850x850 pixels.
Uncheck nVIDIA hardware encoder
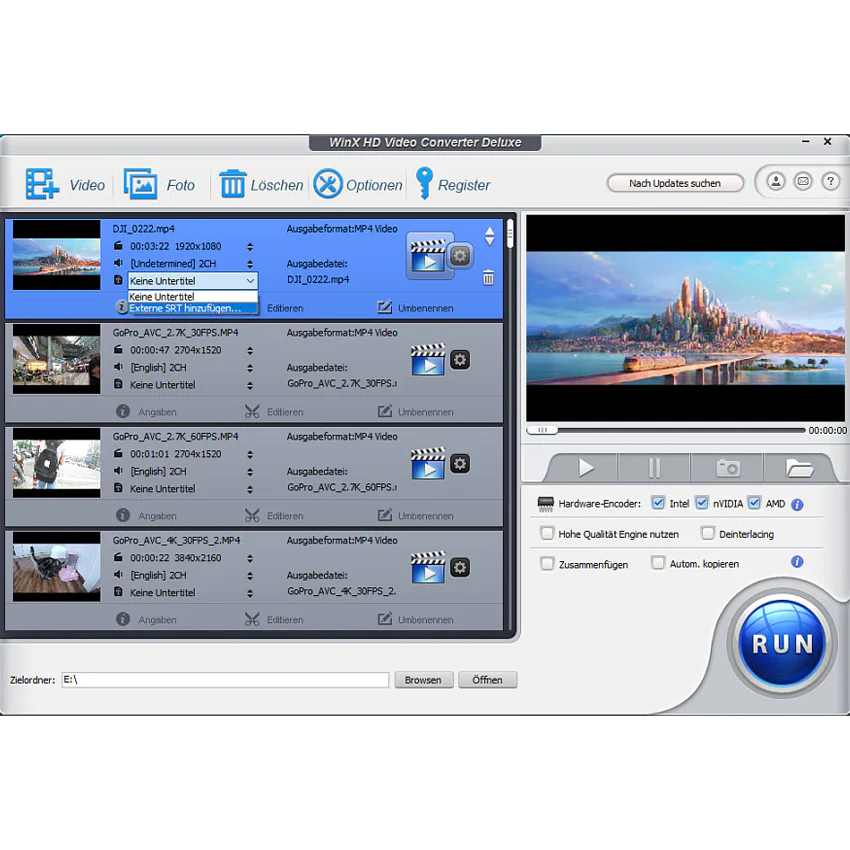click(x=701, y=503)
